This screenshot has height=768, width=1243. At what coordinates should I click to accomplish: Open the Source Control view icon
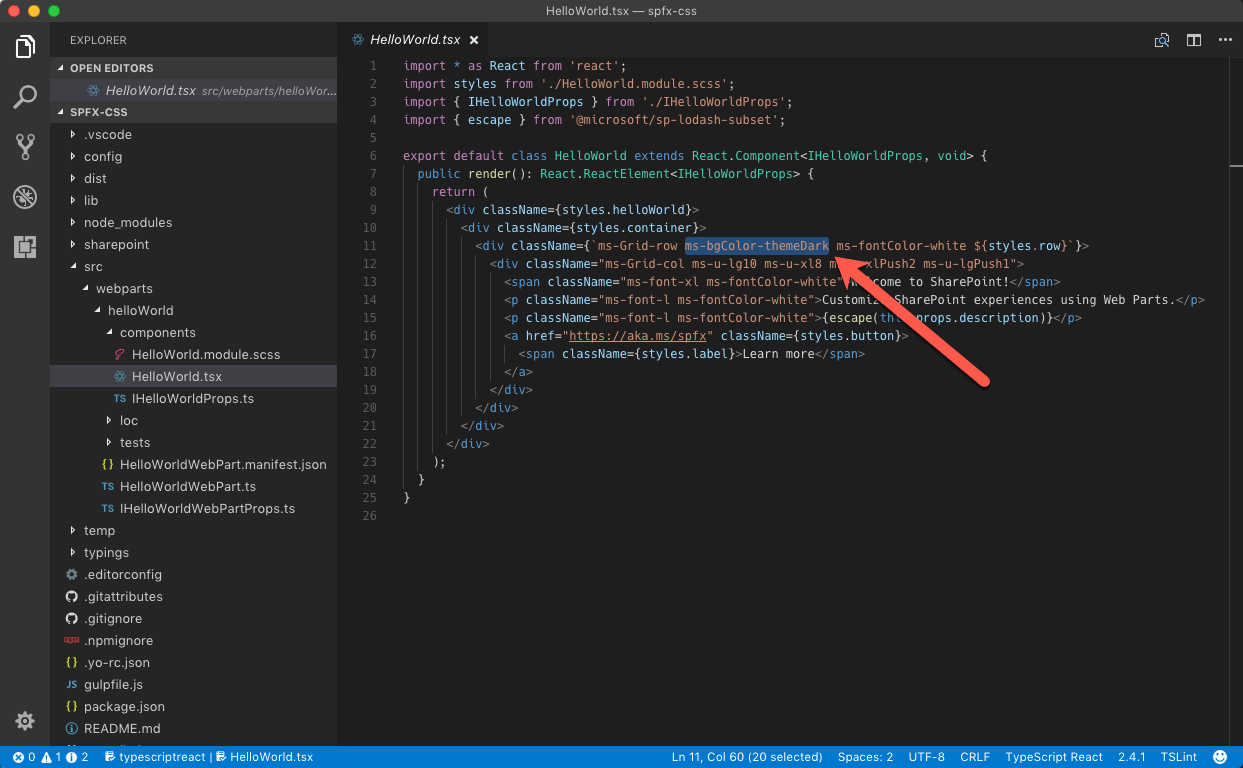[x=24, y=146]
